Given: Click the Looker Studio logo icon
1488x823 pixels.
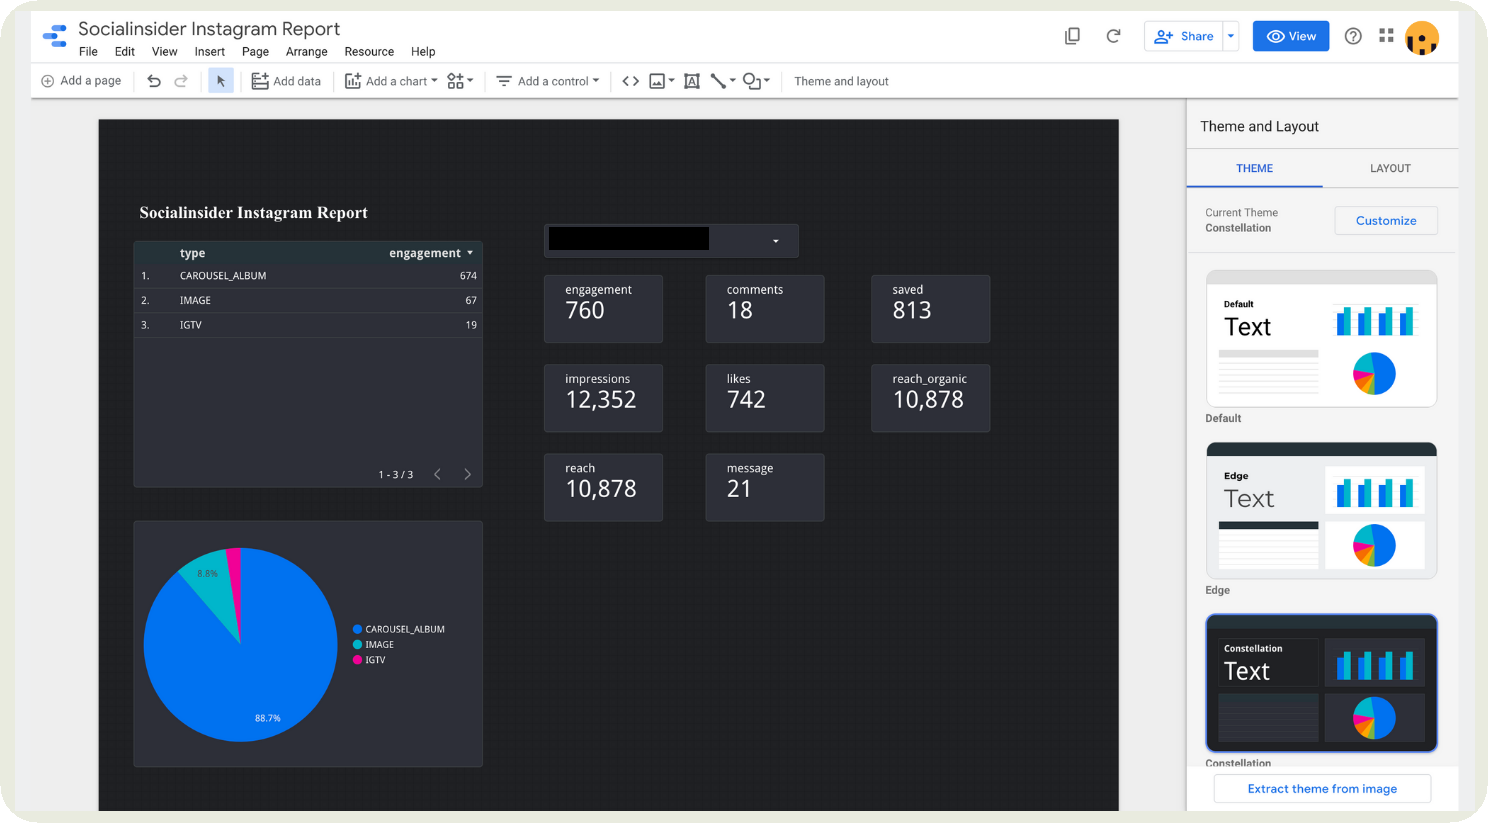Looking at the screenshot, I should click(x=55, y=37).
